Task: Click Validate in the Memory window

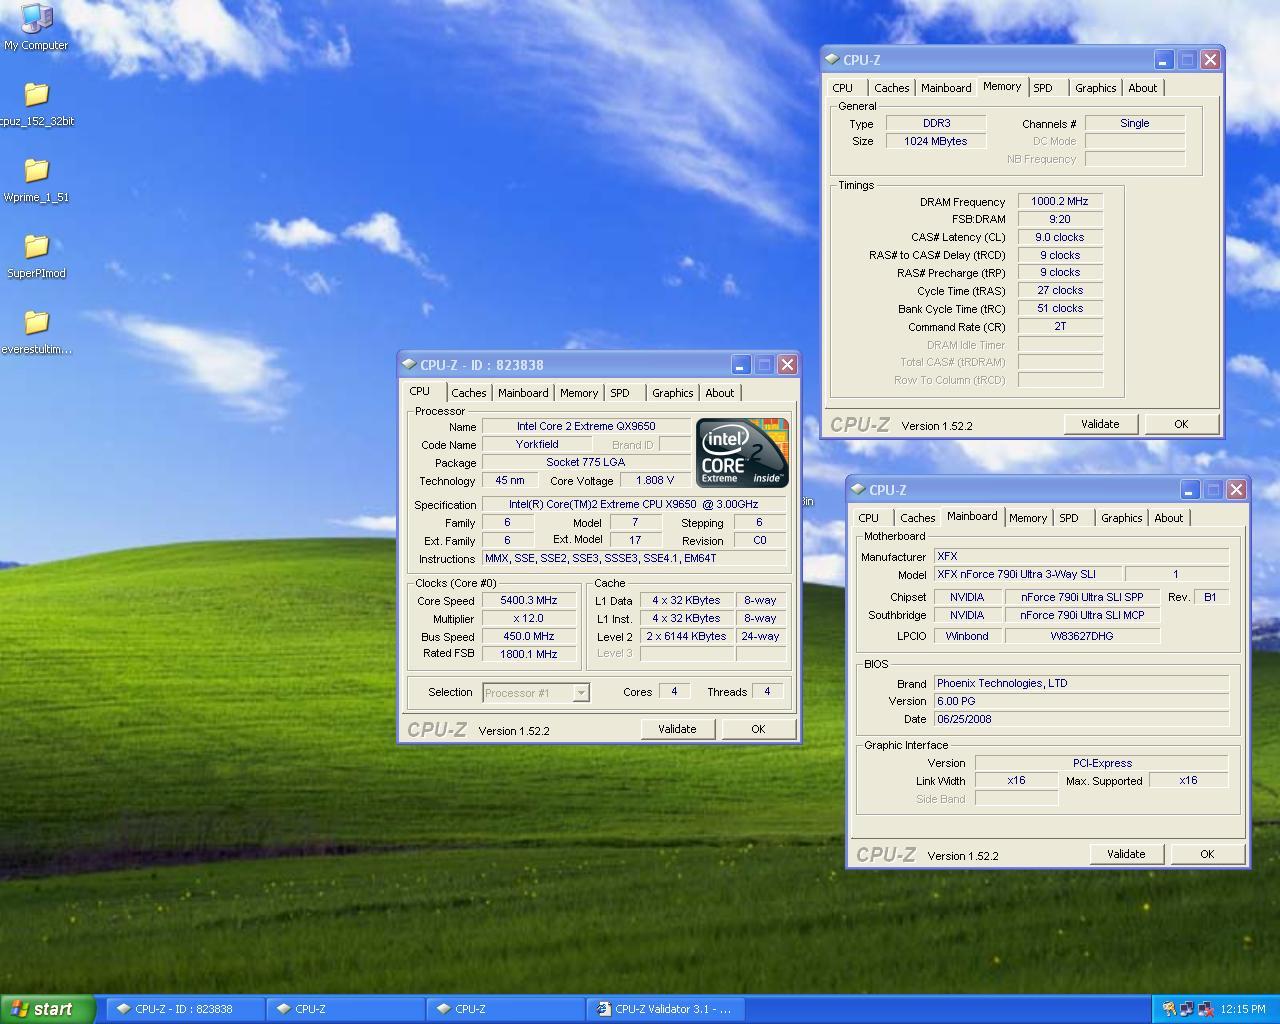Action: 1100,424
